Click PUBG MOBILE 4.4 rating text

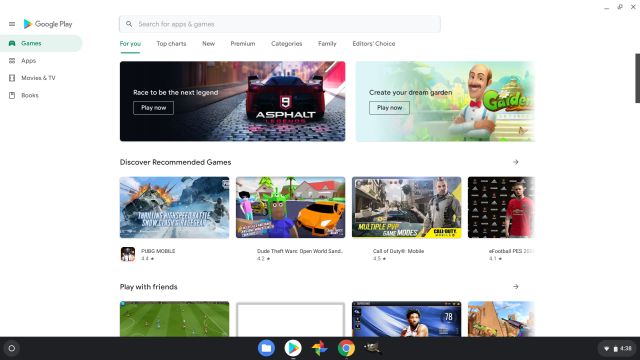(147, 258)
